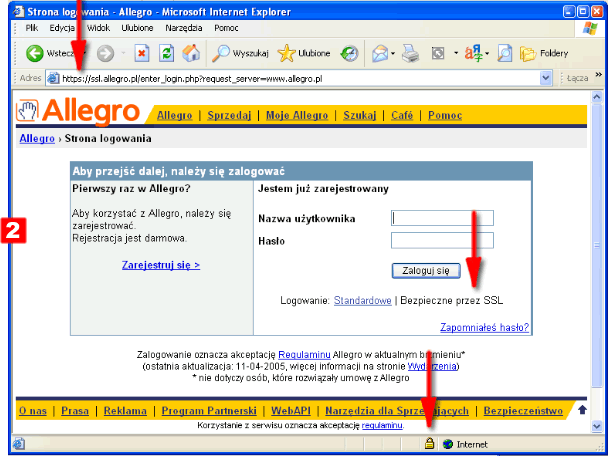Expand the address bar dropdown

tap(546, 78)
